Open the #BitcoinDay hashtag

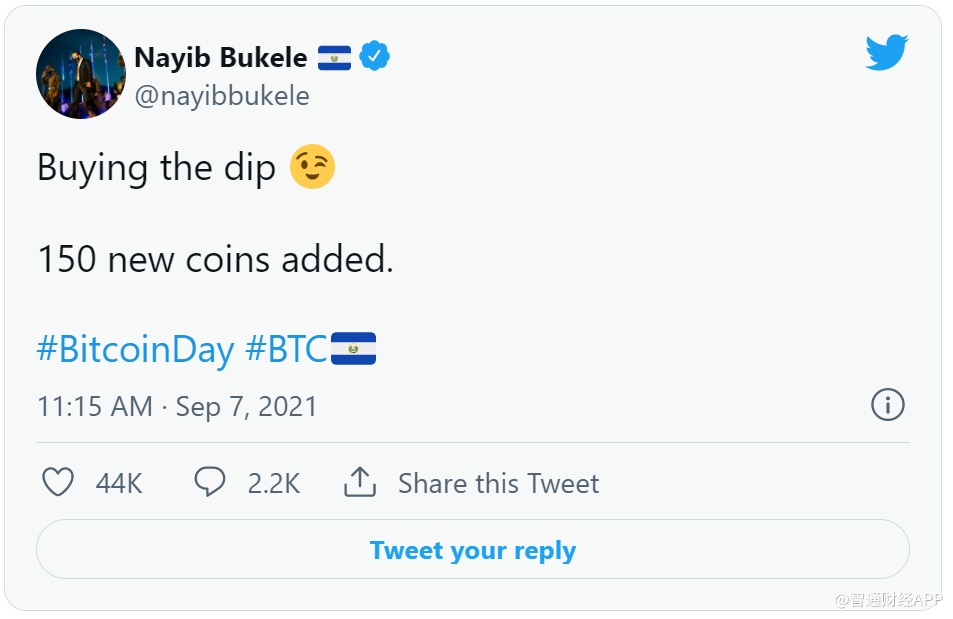tap(135, 349)
